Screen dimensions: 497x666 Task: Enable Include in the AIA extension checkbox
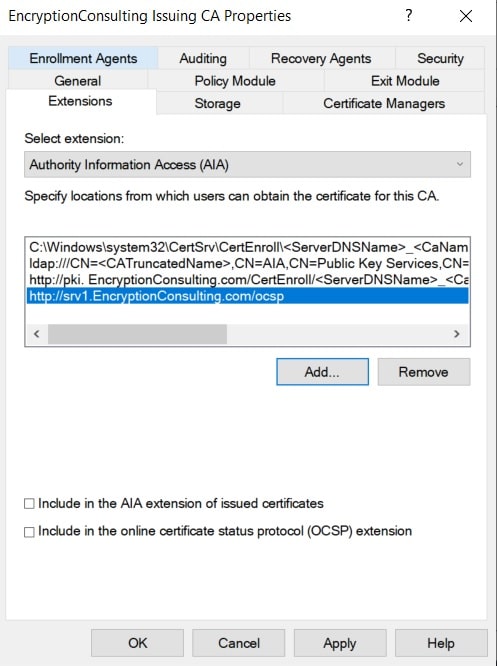(29, 504)
